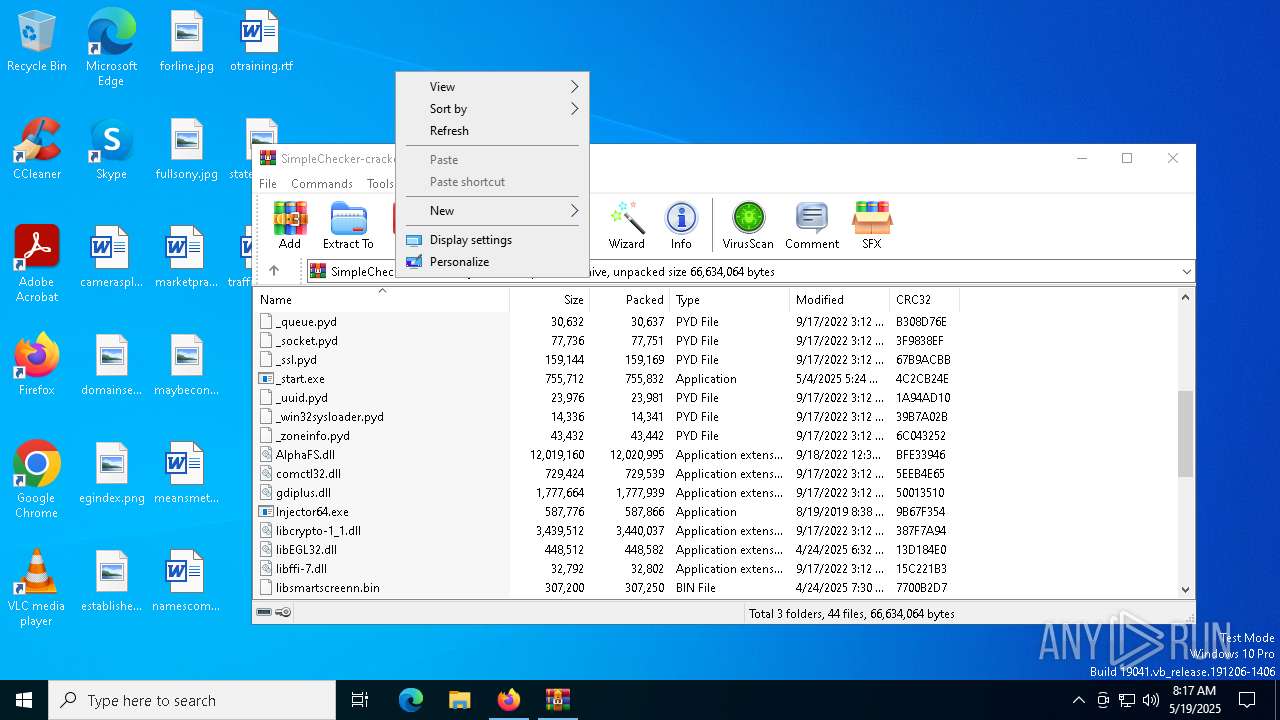
Task: Select Skype desktop icon
Action: tap(111, 150)
